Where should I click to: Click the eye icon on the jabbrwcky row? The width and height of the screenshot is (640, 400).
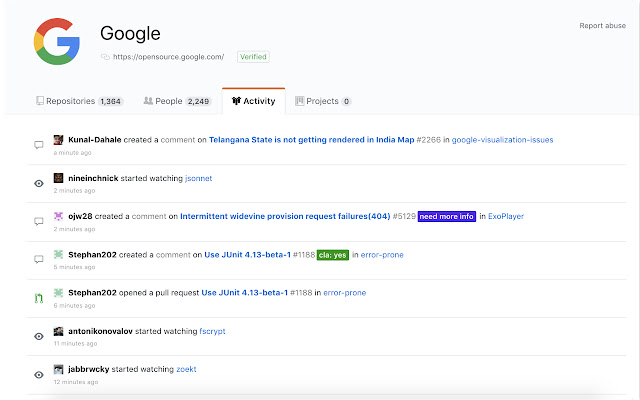39,375
